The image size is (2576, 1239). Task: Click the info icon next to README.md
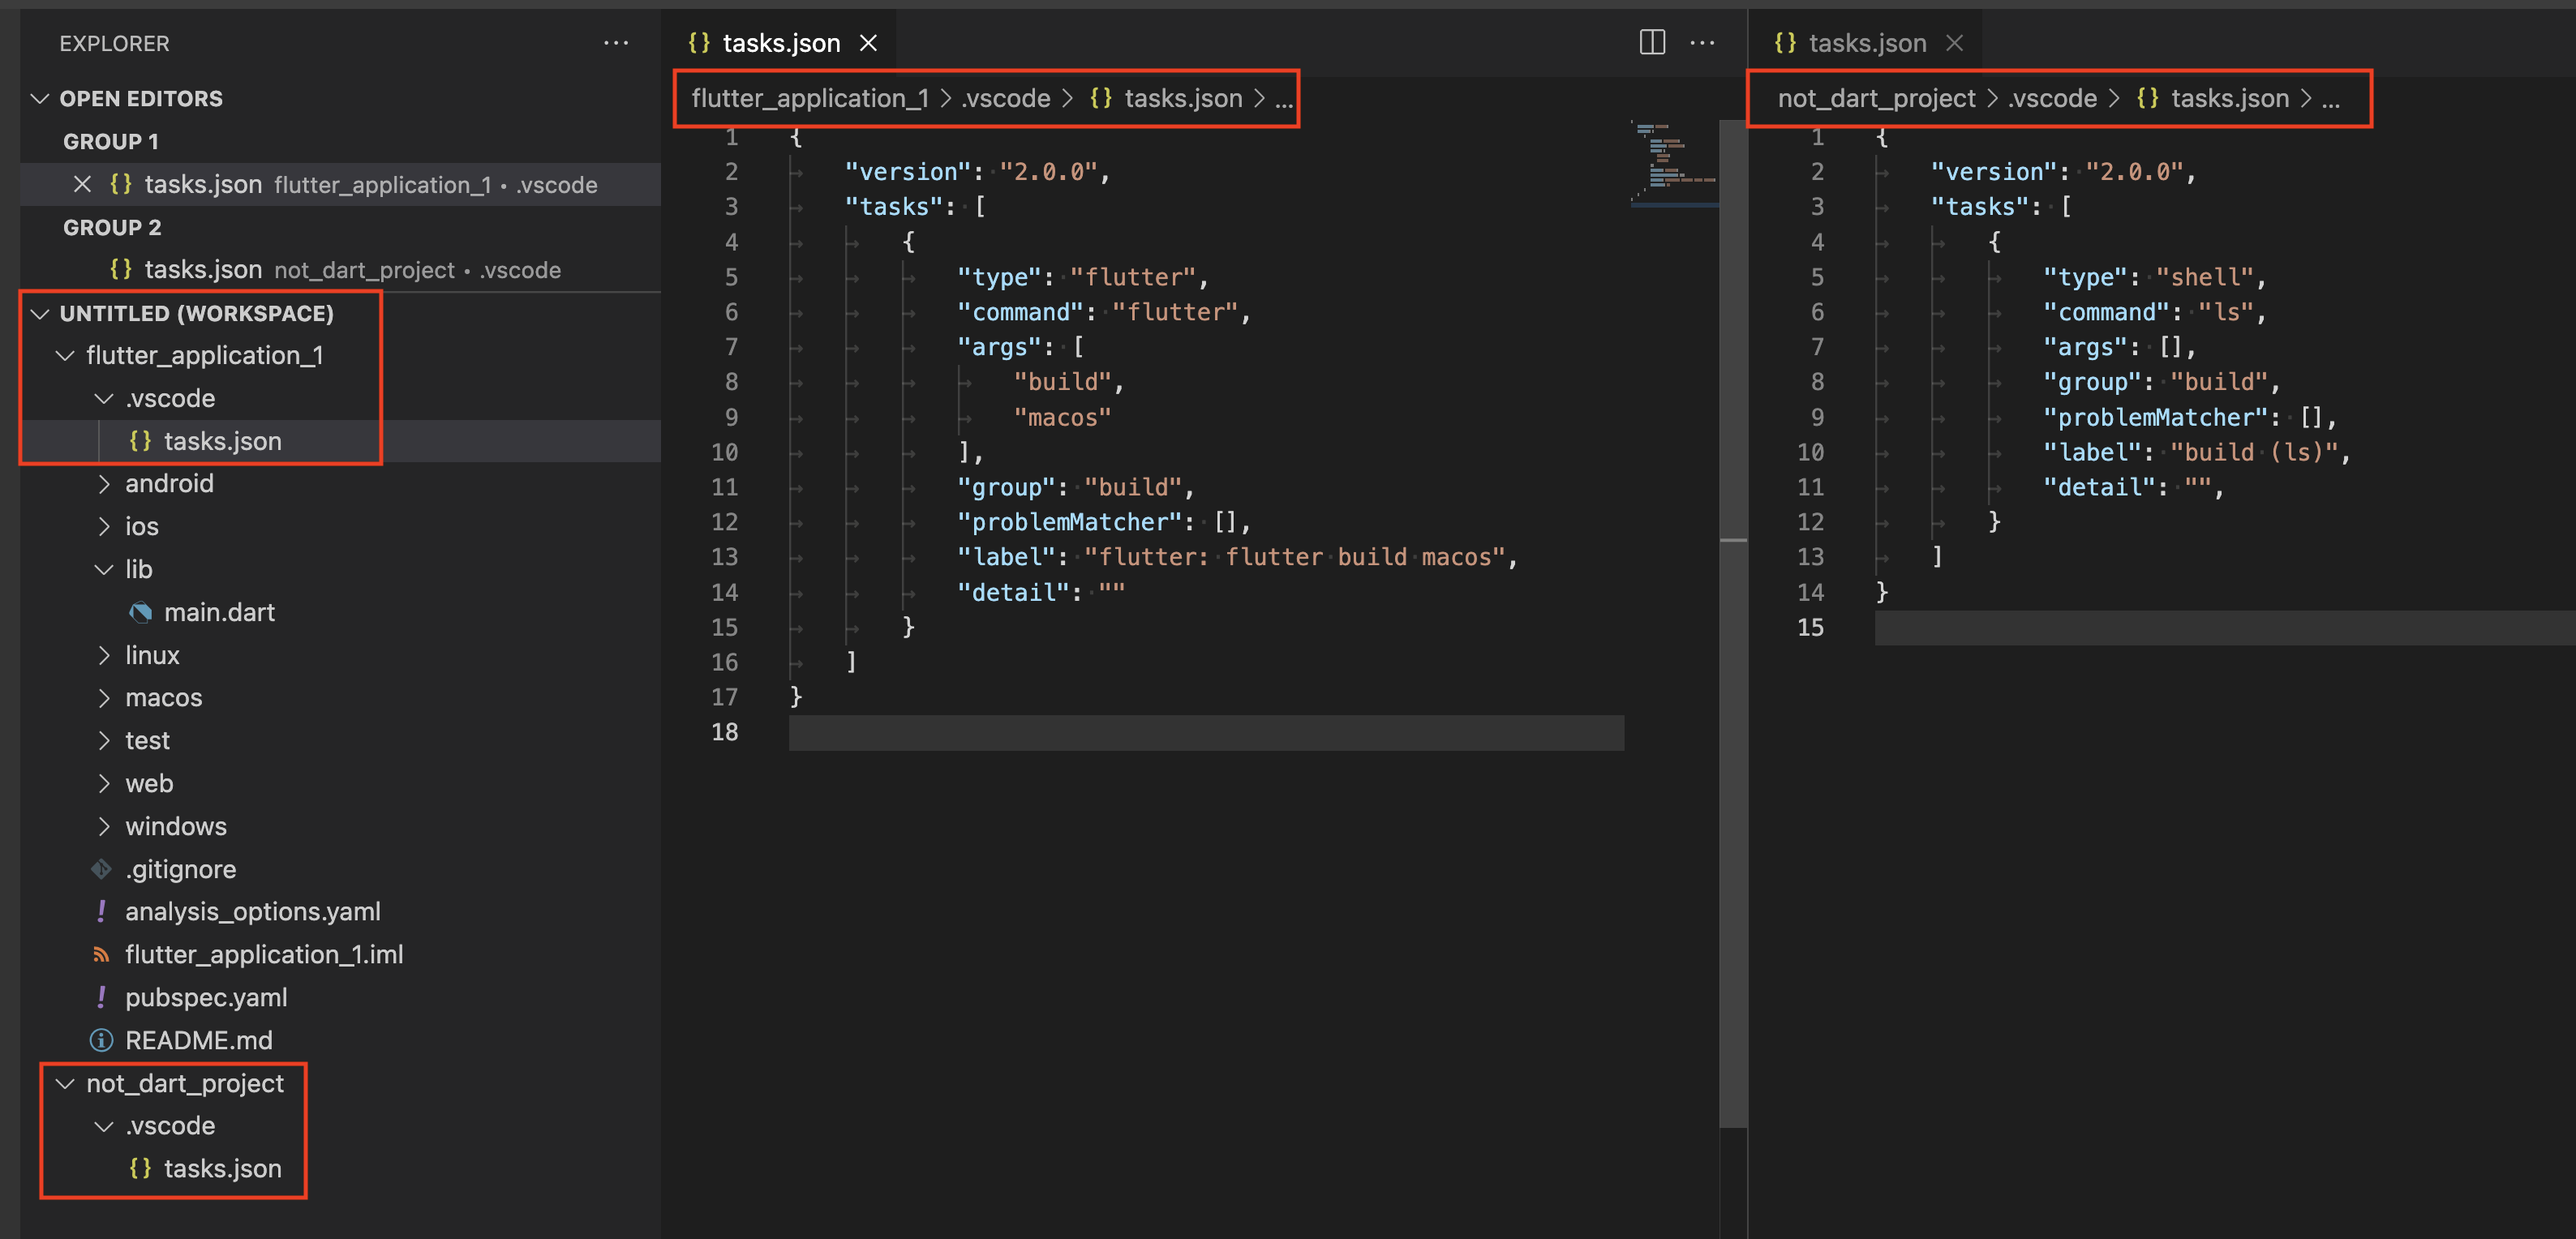pos(101,1040)
